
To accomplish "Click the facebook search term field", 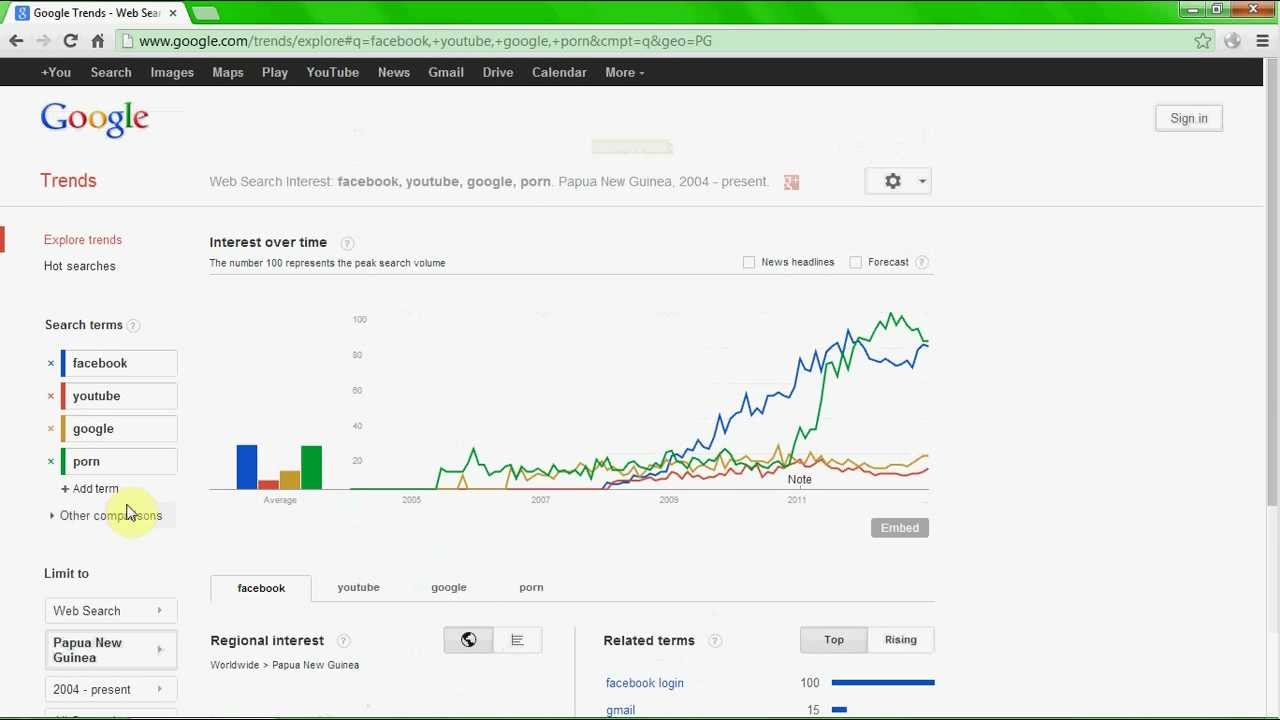I will (119, 363).
